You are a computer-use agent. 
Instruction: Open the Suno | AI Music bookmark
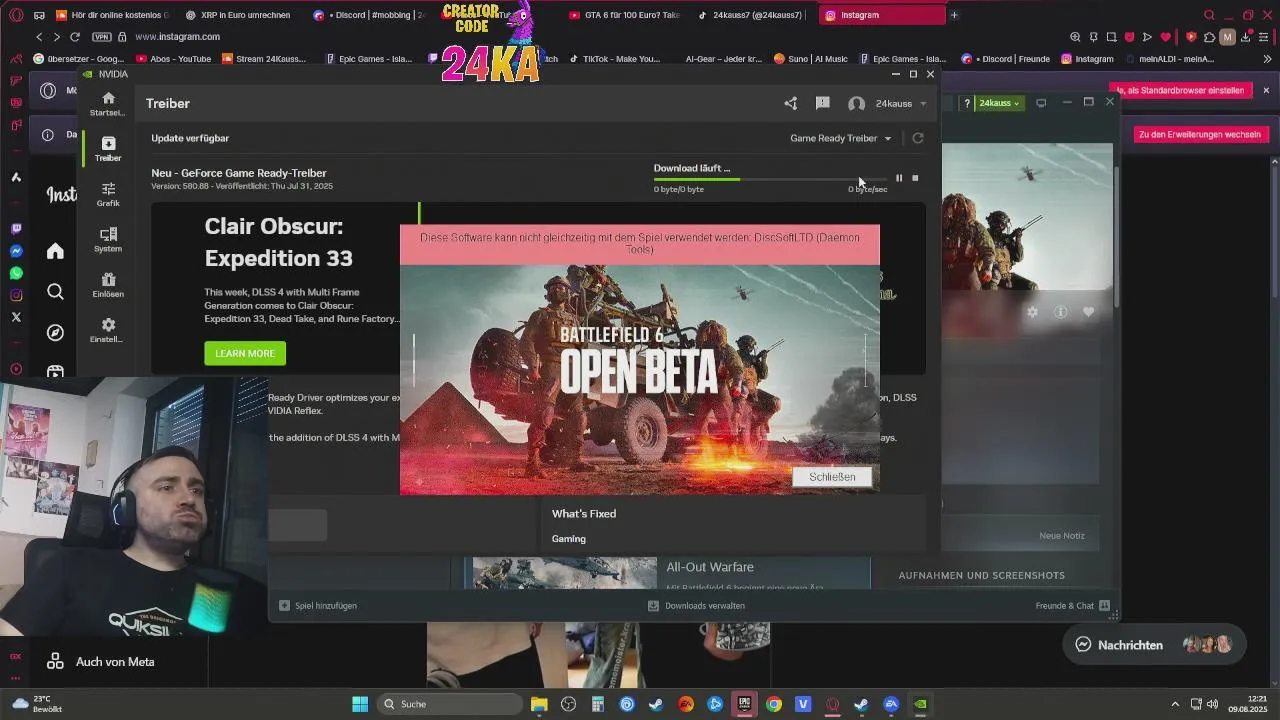pos(811,59)
